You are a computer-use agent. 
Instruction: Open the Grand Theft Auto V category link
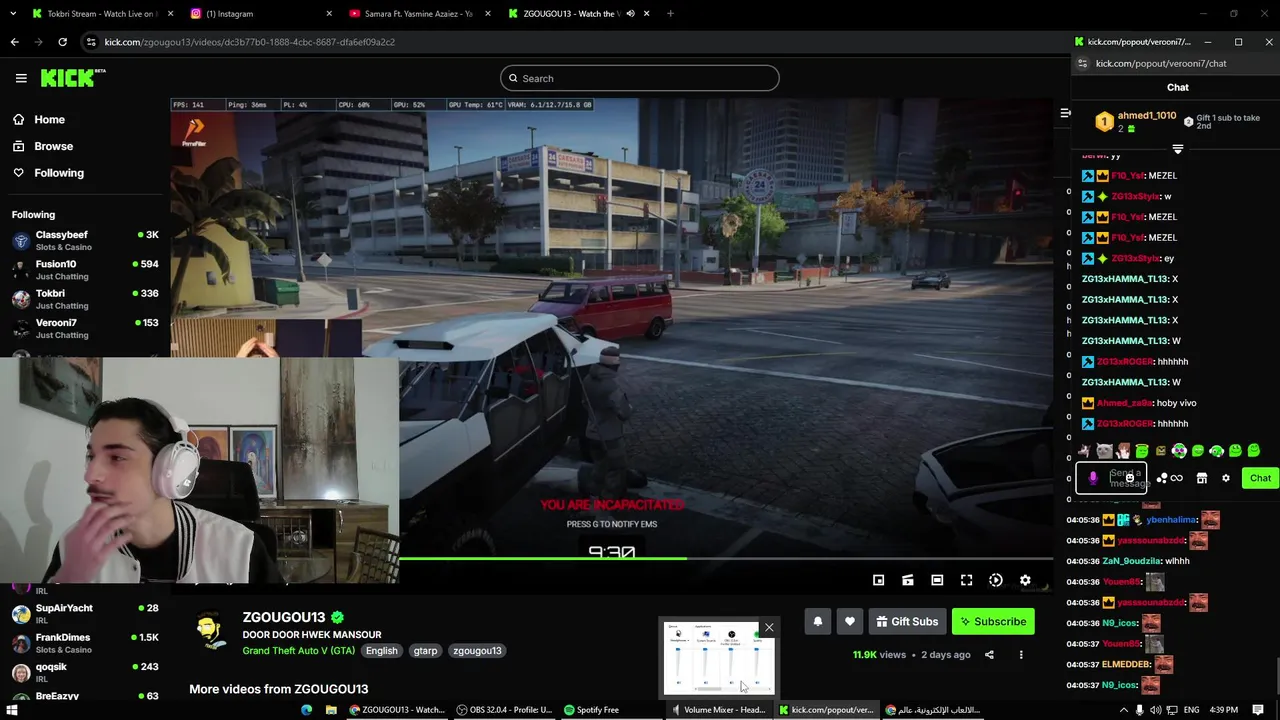point(298,651)
